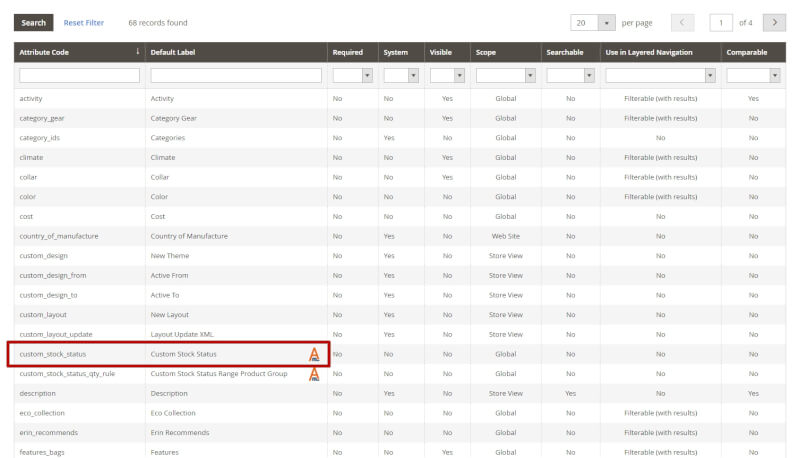Click the current page number field

click(x=721, y=22)
